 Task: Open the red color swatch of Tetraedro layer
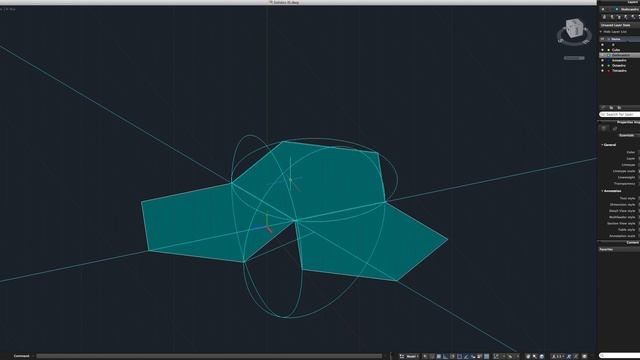pyautogui.click(x=609, y=71)
